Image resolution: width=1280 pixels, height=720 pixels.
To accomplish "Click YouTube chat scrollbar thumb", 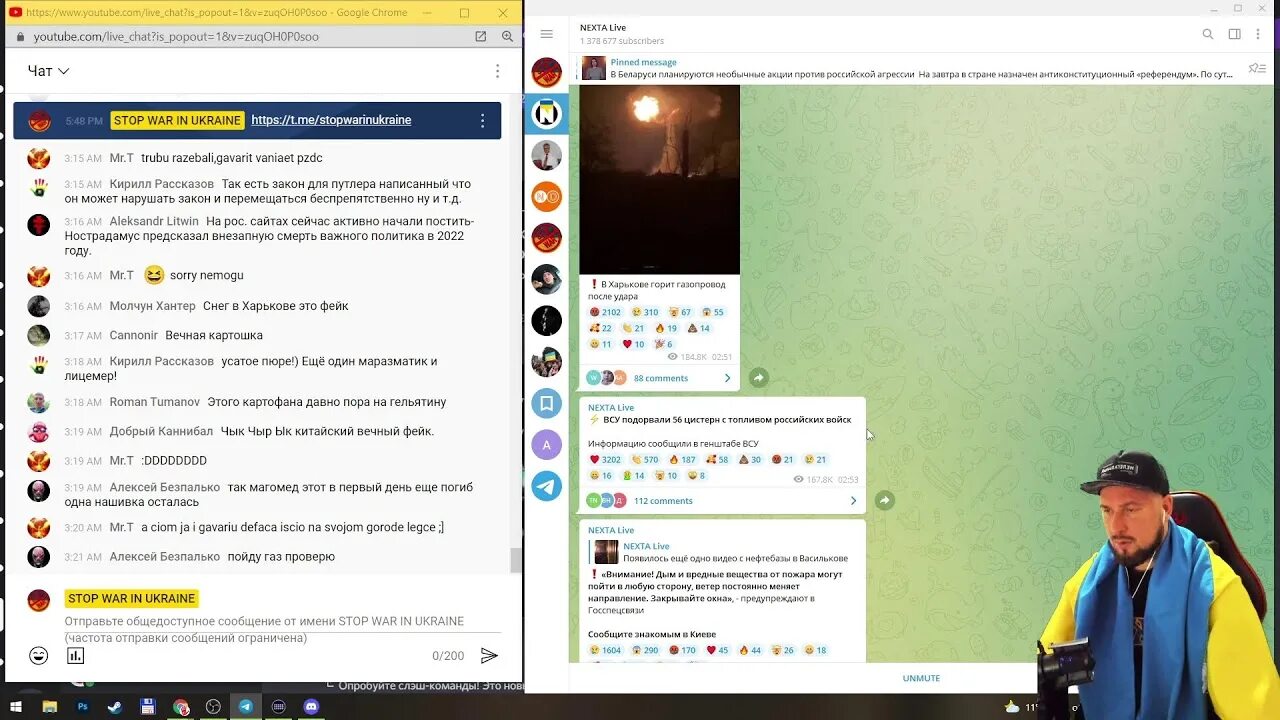I will (516, 560).
